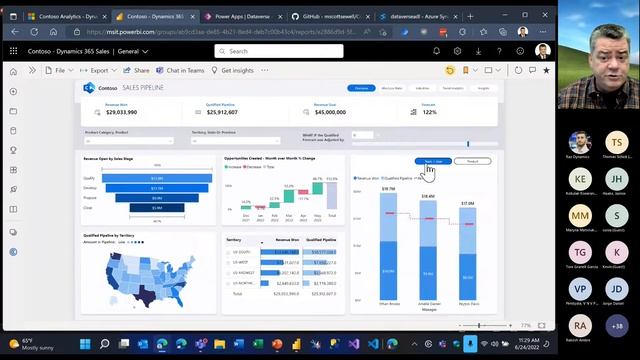This screenshot has height=360, width=640.
Task: Click the report zoom slider handle
Action: [479, 325]
